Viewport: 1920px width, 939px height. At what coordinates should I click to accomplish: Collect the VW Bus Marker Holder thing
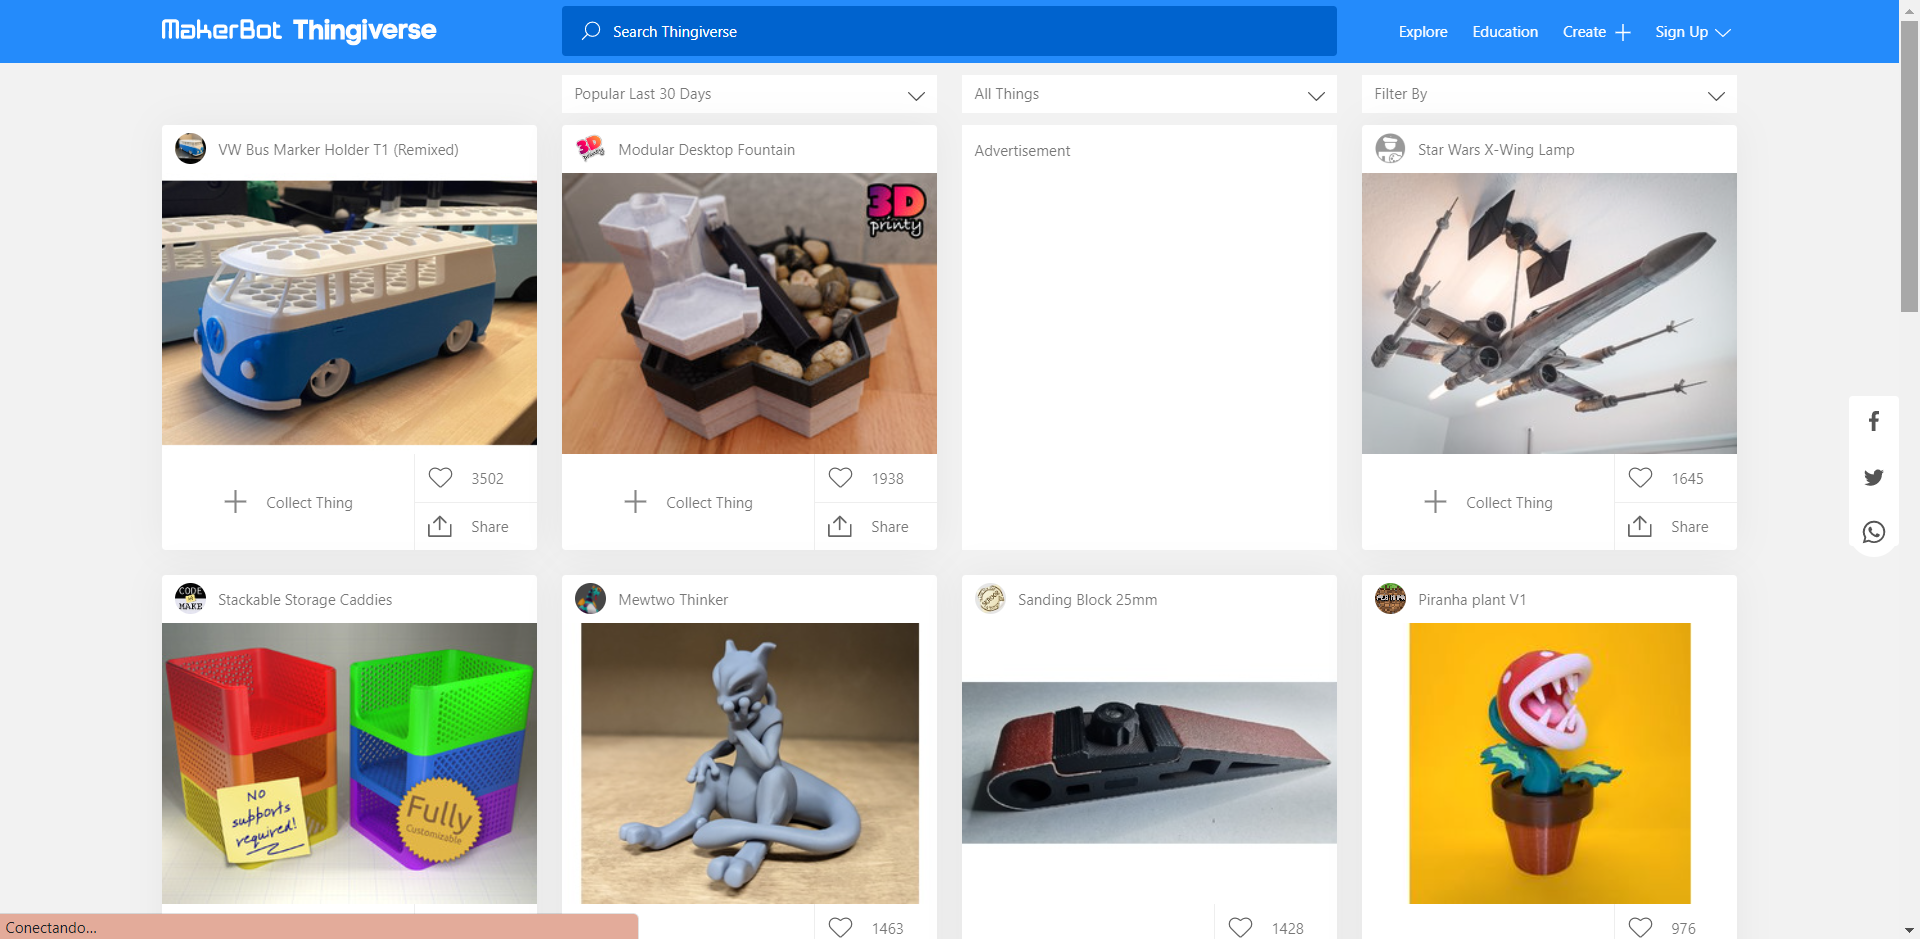[x=288, y=502]
